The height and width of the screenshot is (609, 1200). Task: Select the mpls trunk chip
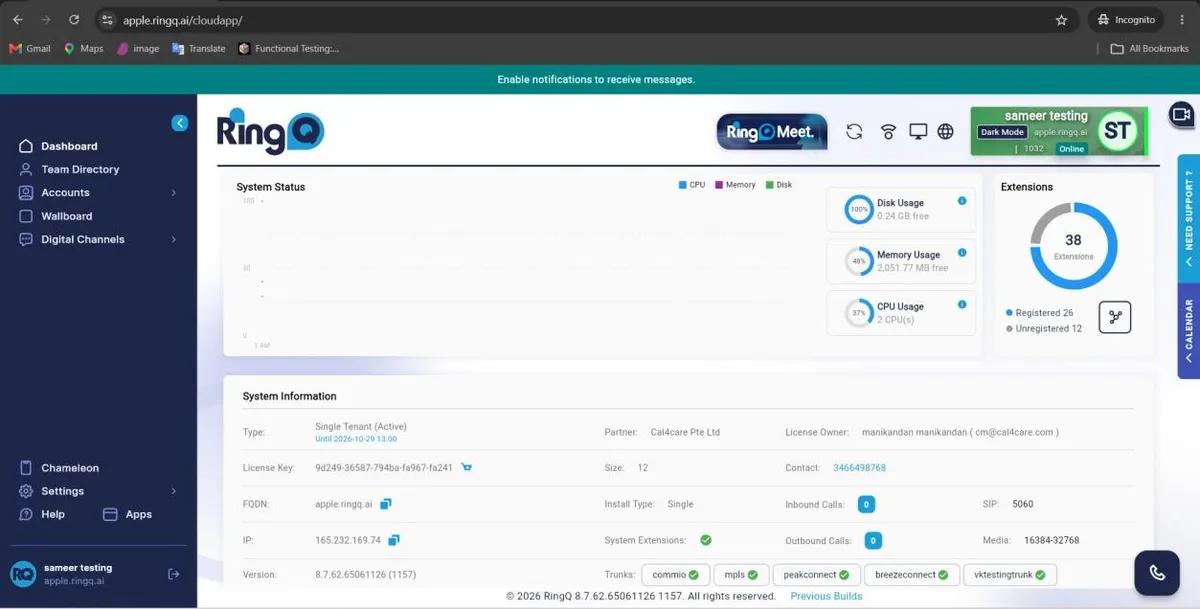click(x=743, y=575)
